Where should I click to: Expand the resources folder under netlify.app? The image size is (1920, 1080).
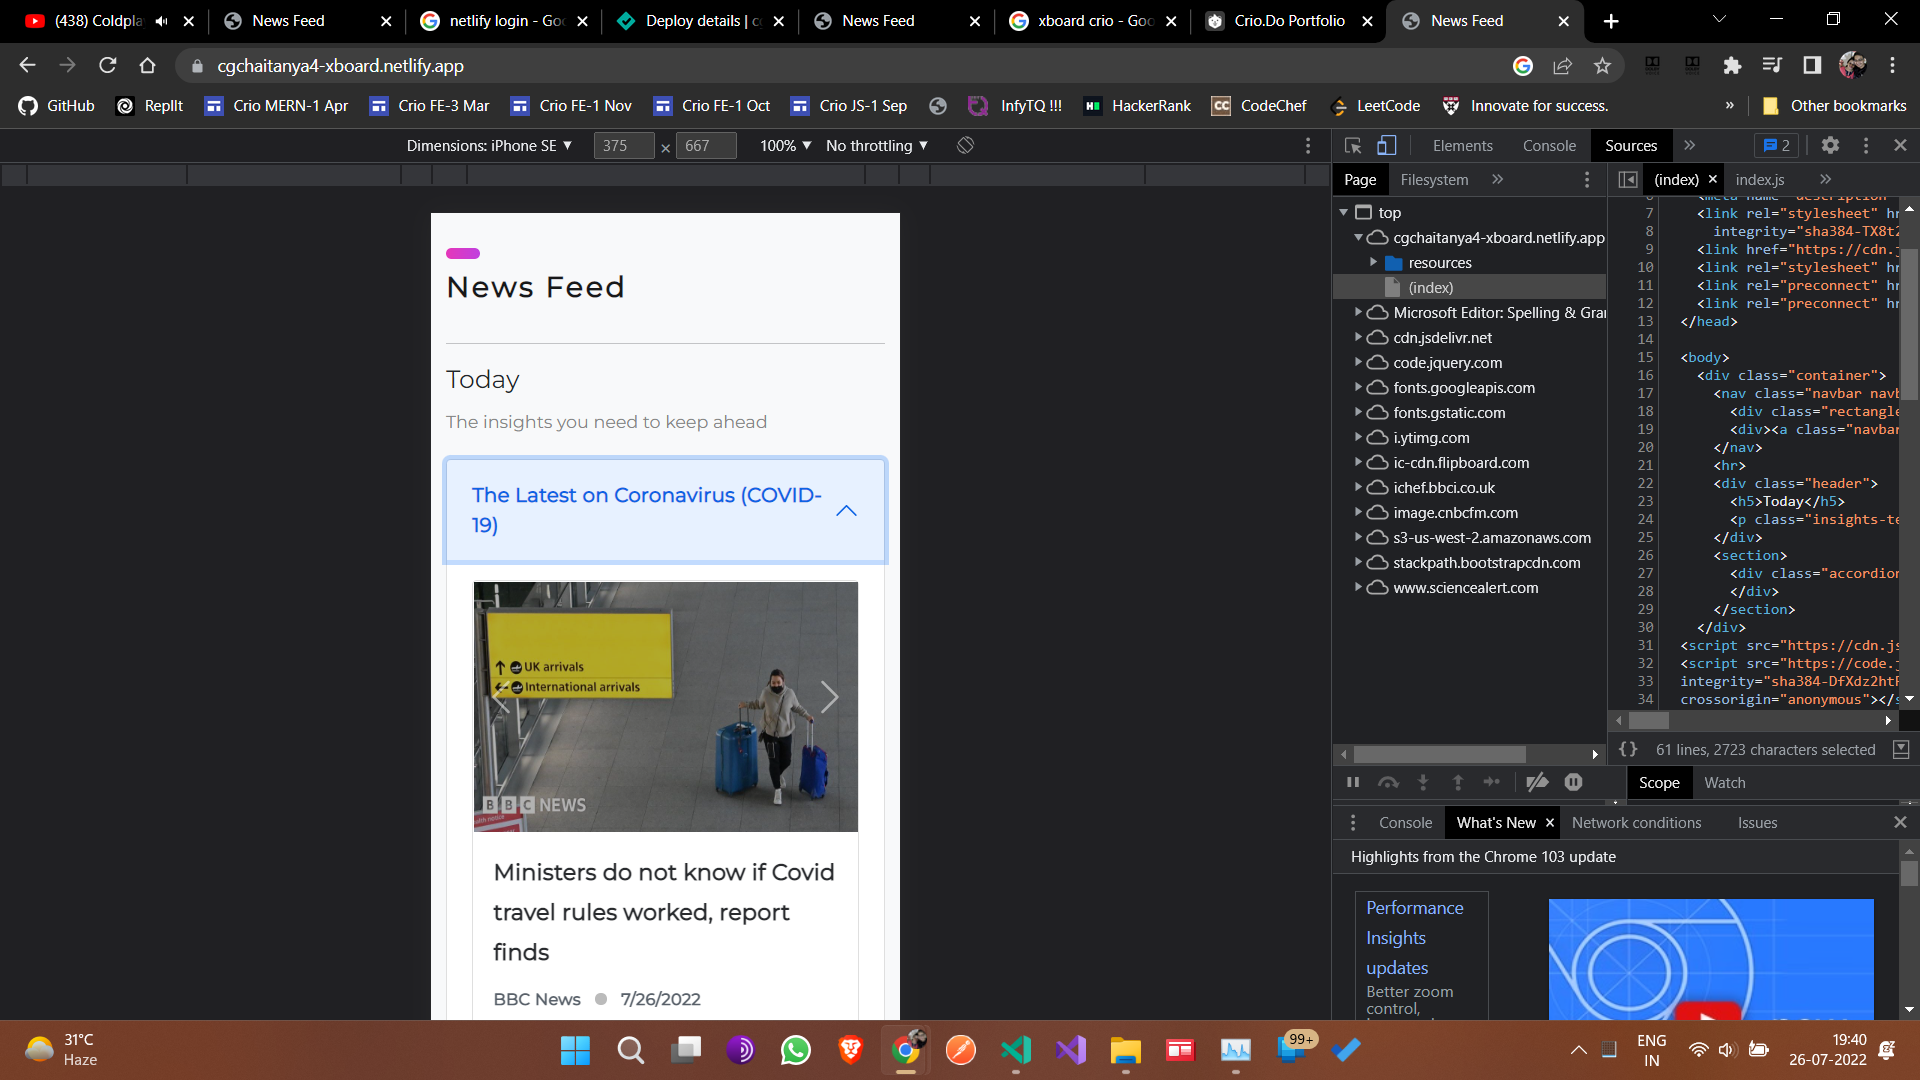tap(1376, 262)
